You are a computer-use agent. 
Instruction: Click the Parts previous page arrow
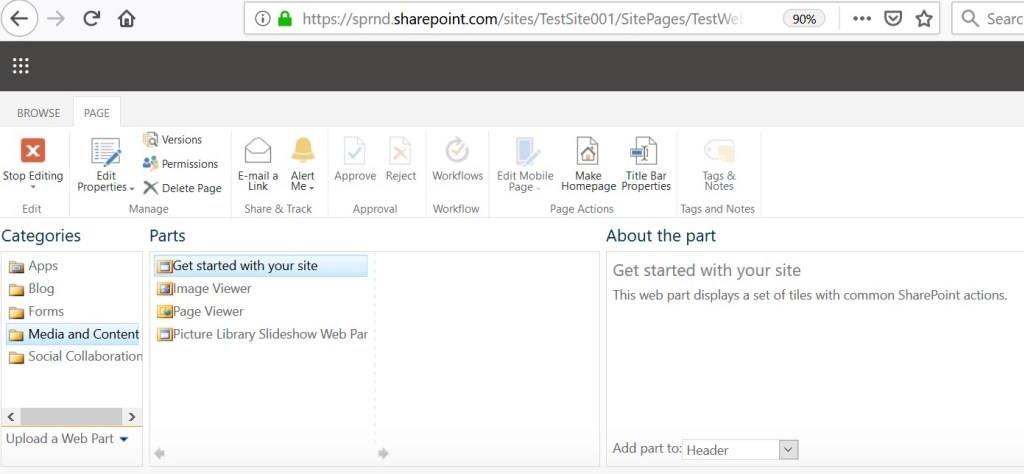point(159,453)
